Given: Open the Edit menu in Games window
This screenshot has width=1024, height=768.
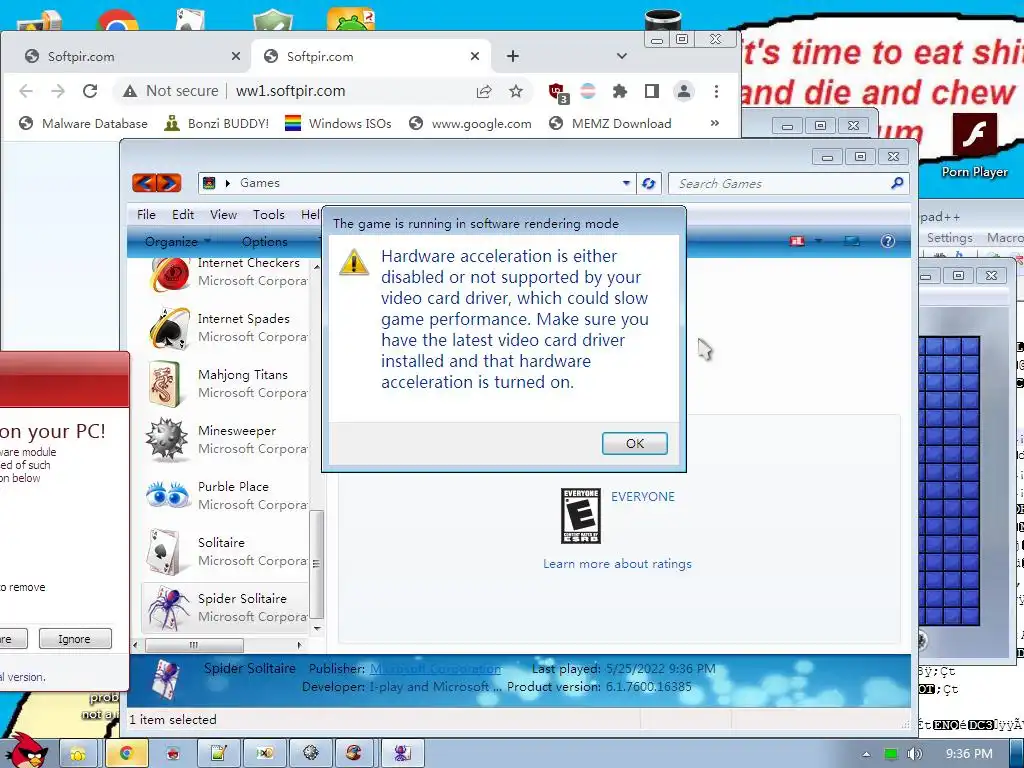Looking at the screenshot, I should pyautogui.click(x=183, y=214).
